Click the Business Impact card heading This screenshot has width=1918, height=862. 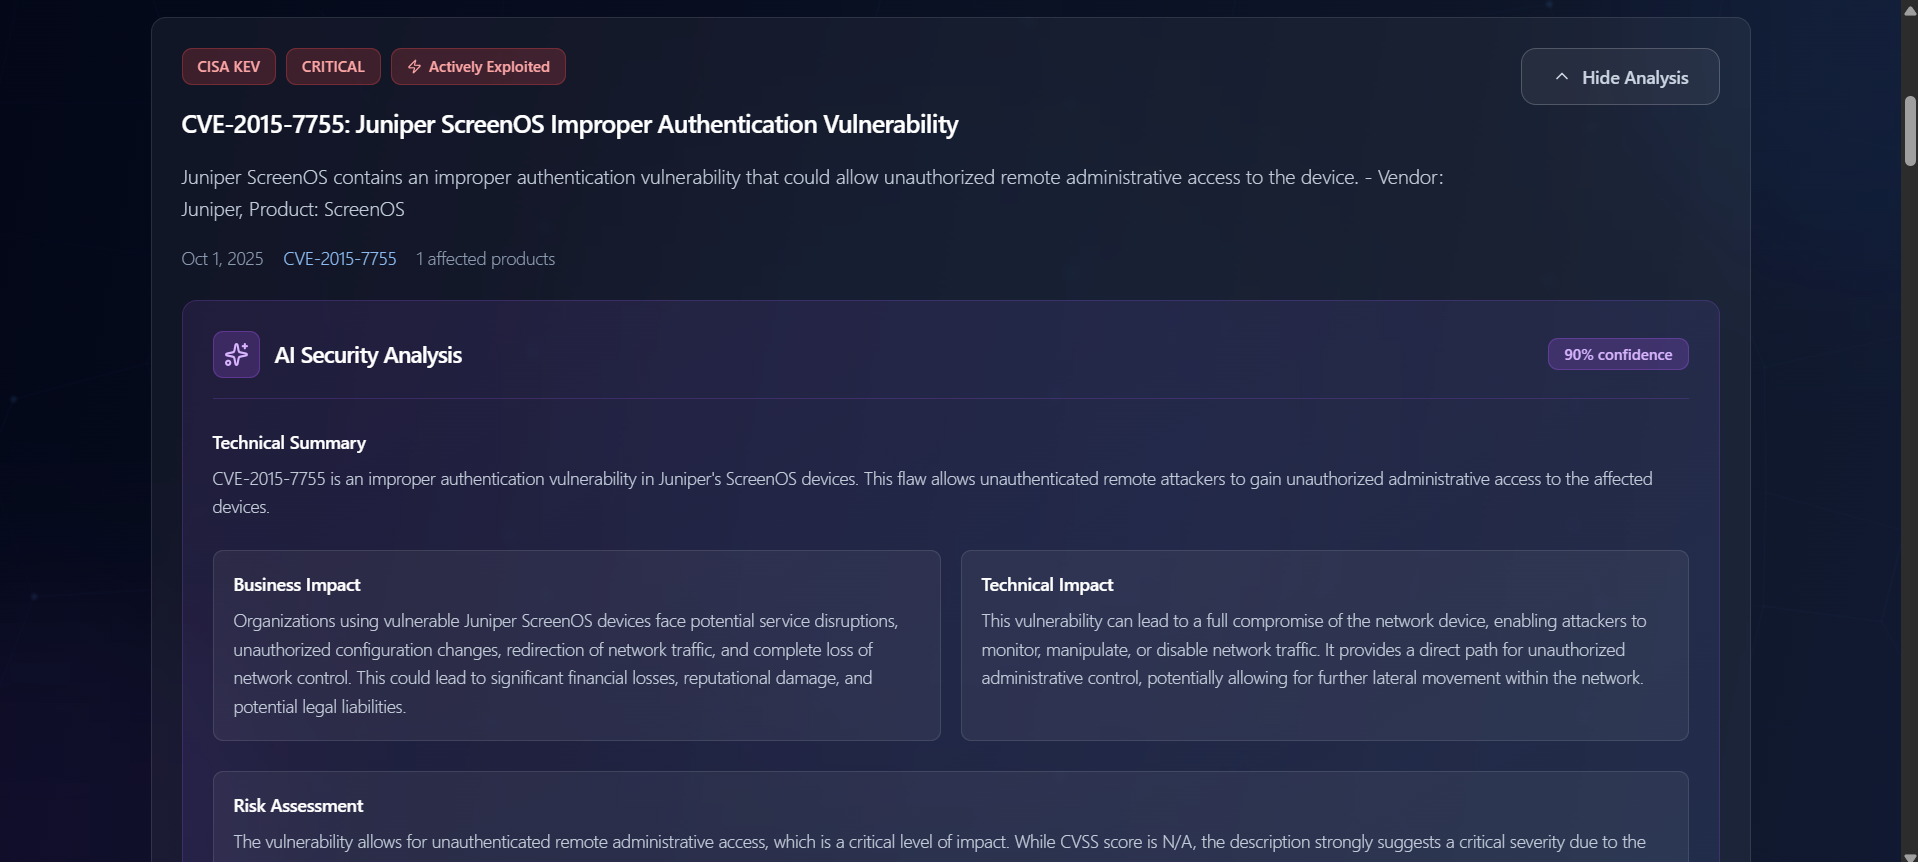point(297,585)
